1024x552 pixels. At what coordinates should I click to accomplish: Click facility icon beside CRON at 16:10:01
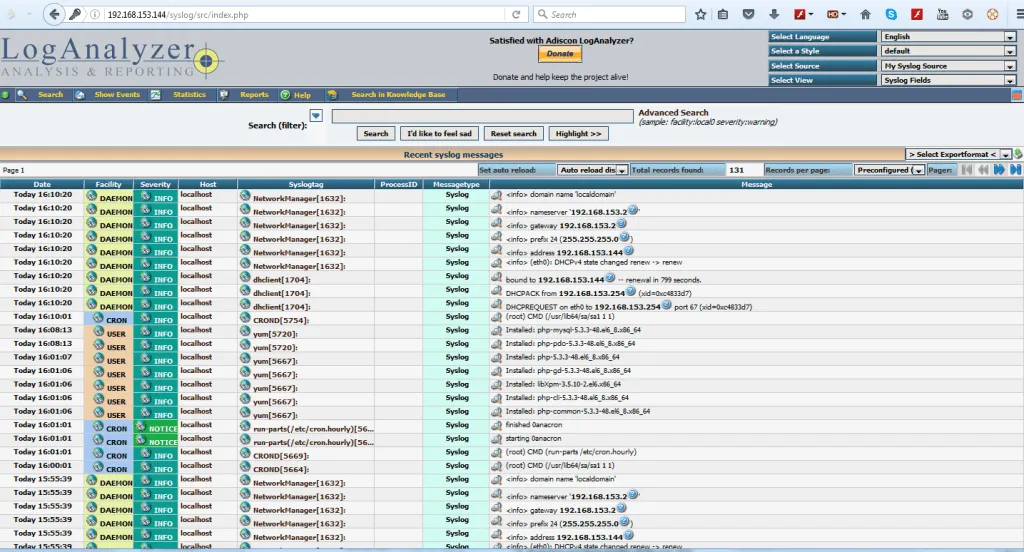tap(98, 318)
